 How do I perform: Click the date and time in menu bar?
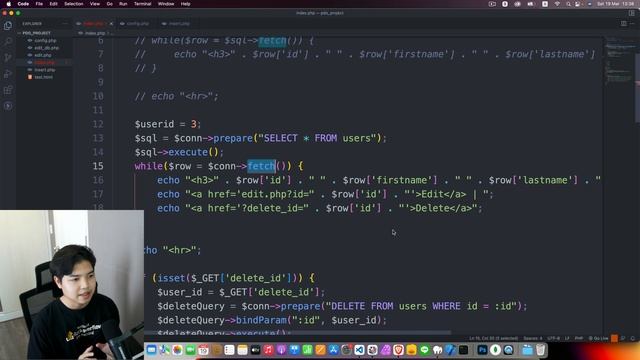click(x=616, y=4)
